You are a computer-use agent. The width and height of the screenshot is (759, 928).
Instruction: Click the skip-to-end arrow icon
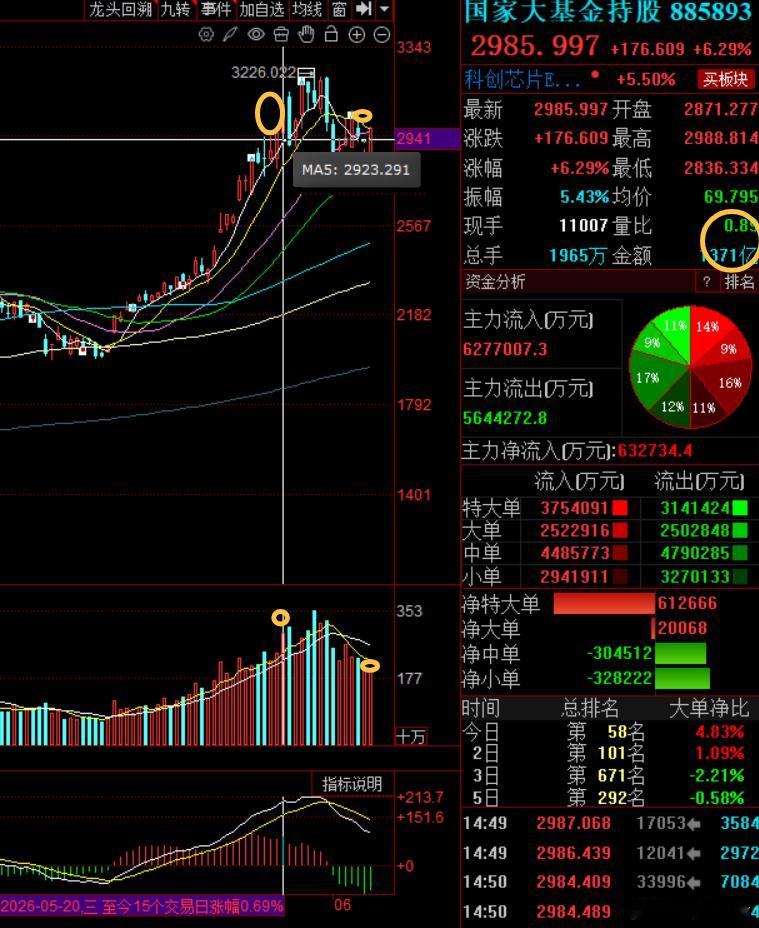click(x=363, y=9)
